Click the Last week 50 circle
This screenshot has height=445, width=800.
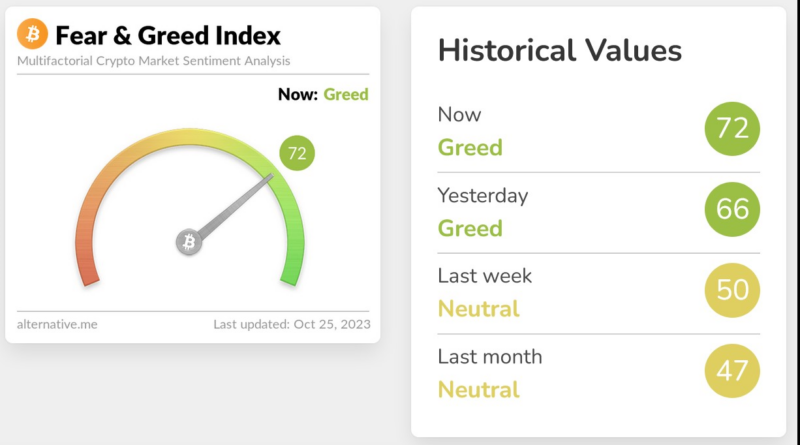point(732,289)
